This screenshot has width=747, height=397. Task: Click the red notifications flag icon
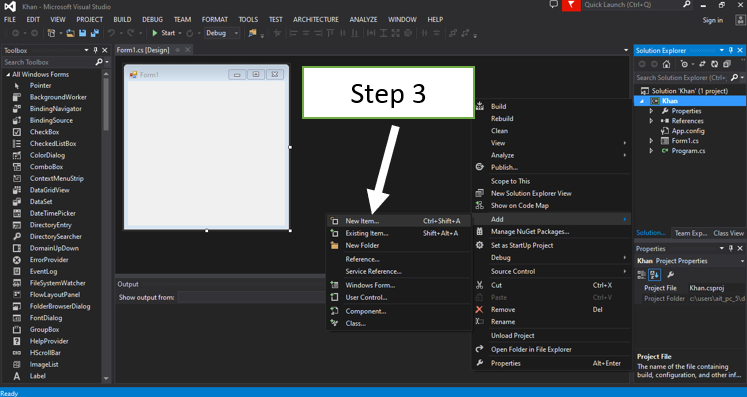point(571,5)
